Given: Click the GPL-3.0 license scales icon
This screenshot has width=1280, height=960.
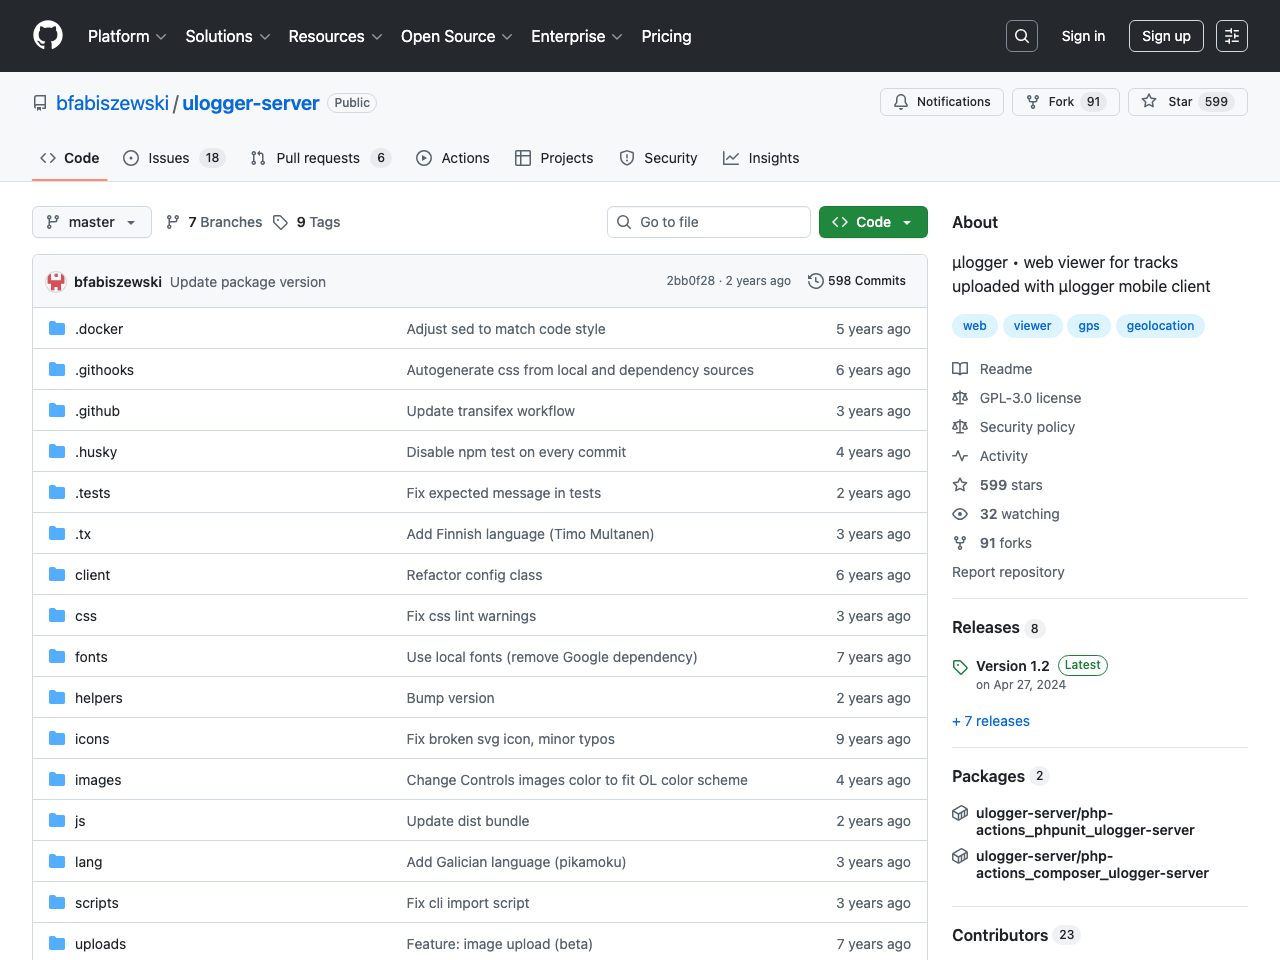Looking at the screenshot, I should tap(960, 397).
